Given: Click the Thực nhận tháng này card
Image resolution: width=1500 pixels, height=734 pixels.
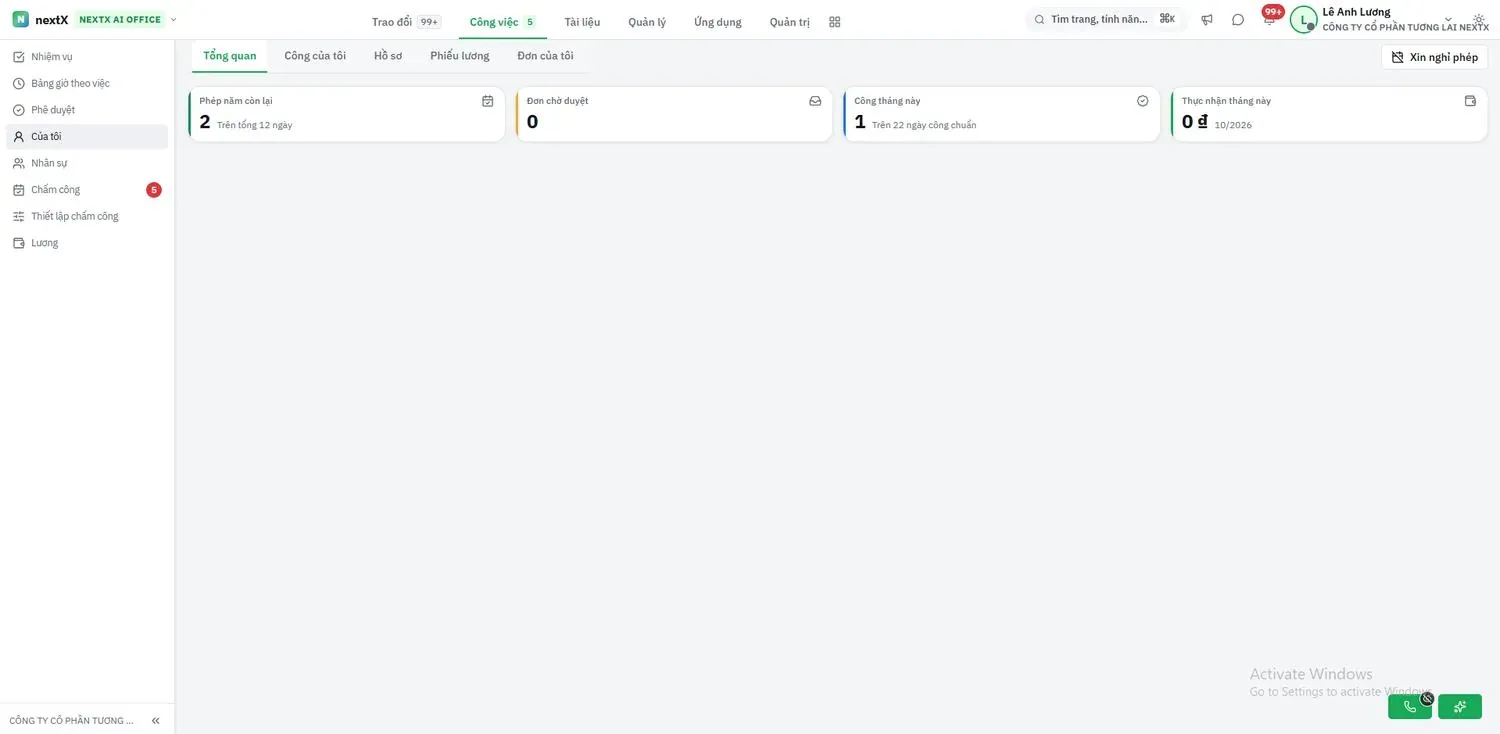Looking at the screenshot, I should coord(1329,114).
